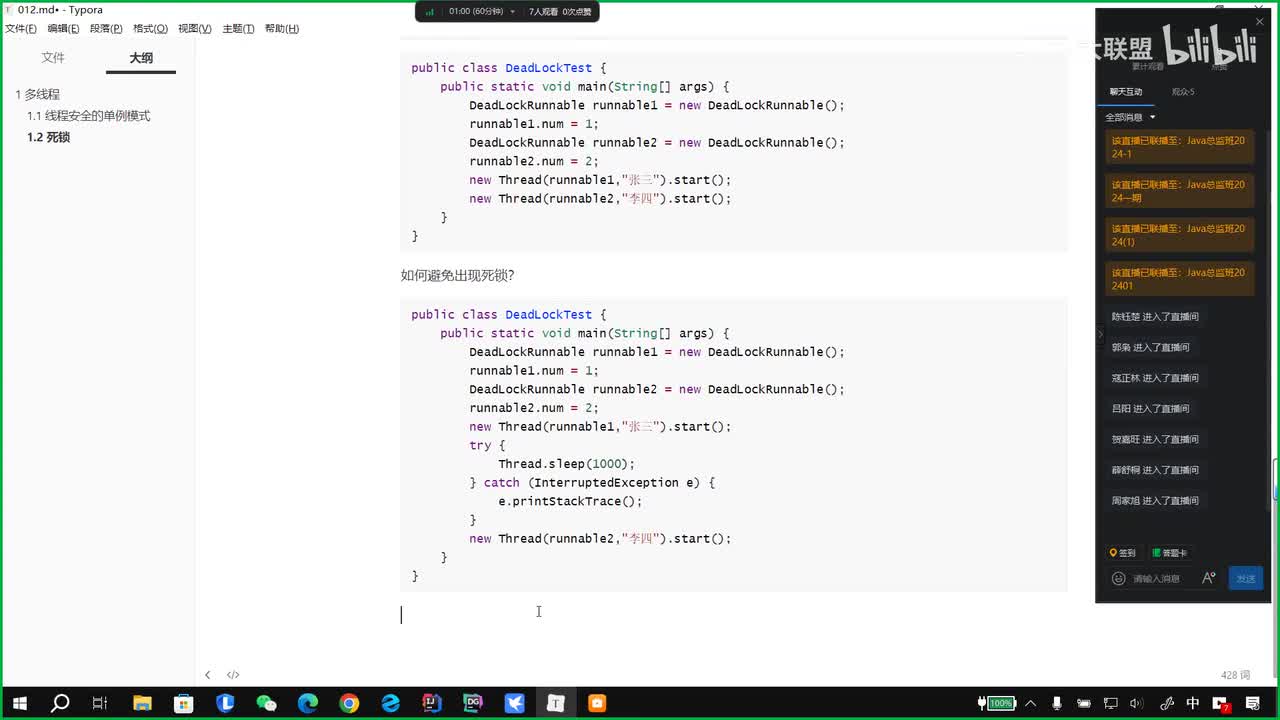
Task: Open File Explorer from the taskbar
Action: 142,703
